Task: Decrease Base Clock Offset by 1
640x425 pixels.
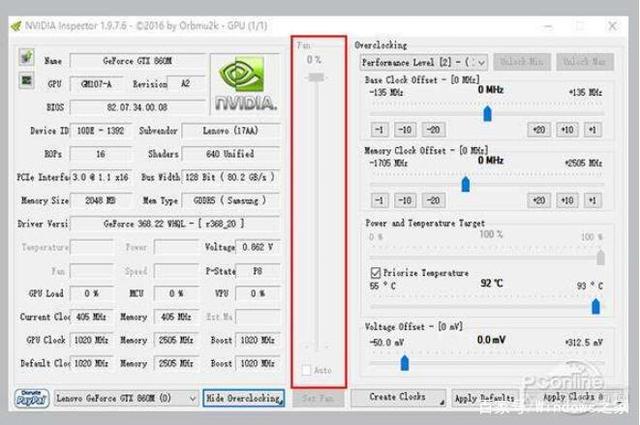Action: 379,130
